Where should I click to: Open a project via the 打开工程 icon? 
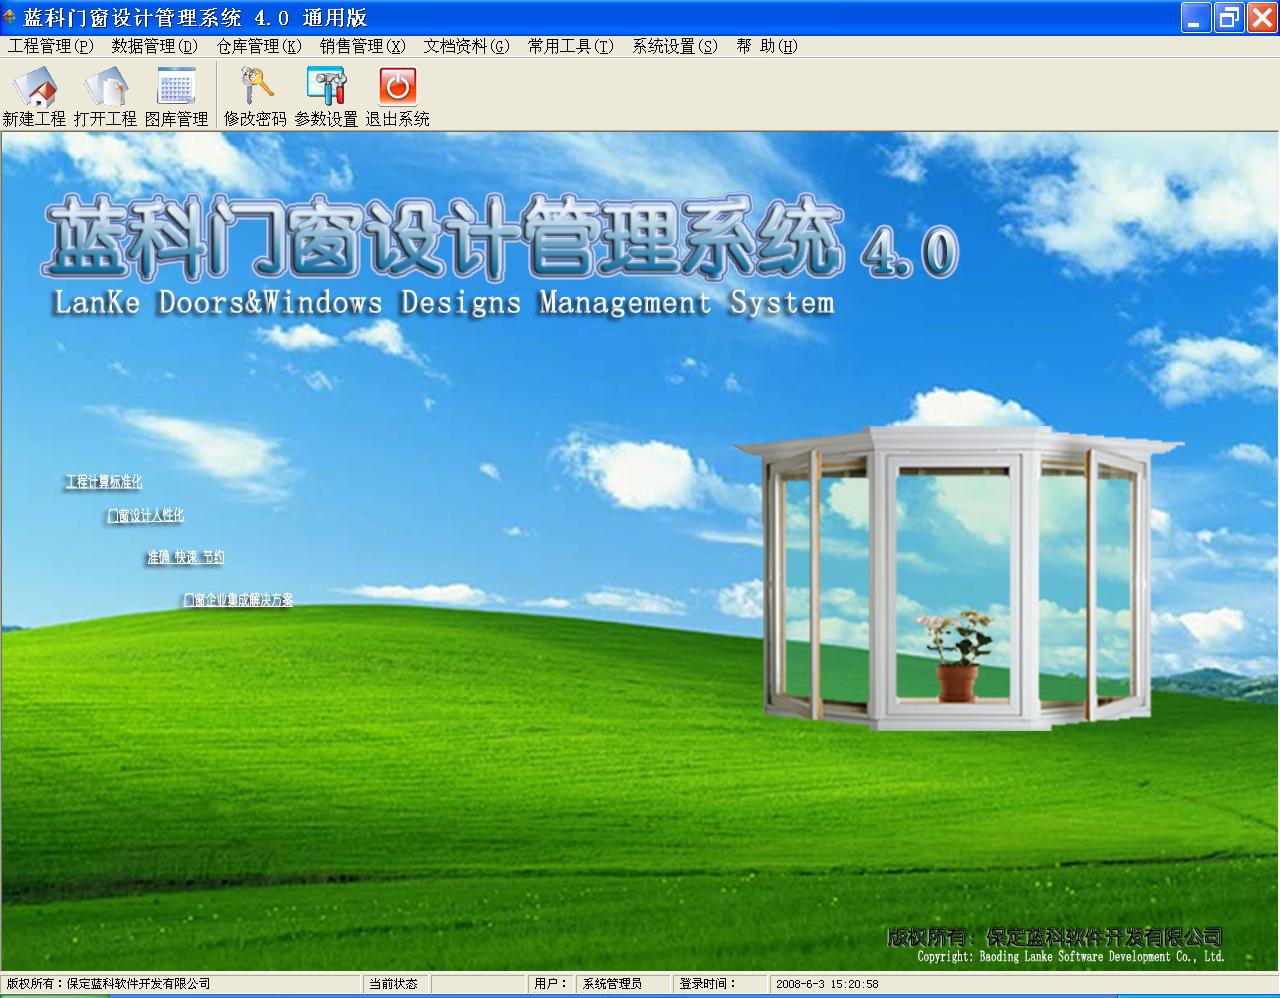click(105, 87)
